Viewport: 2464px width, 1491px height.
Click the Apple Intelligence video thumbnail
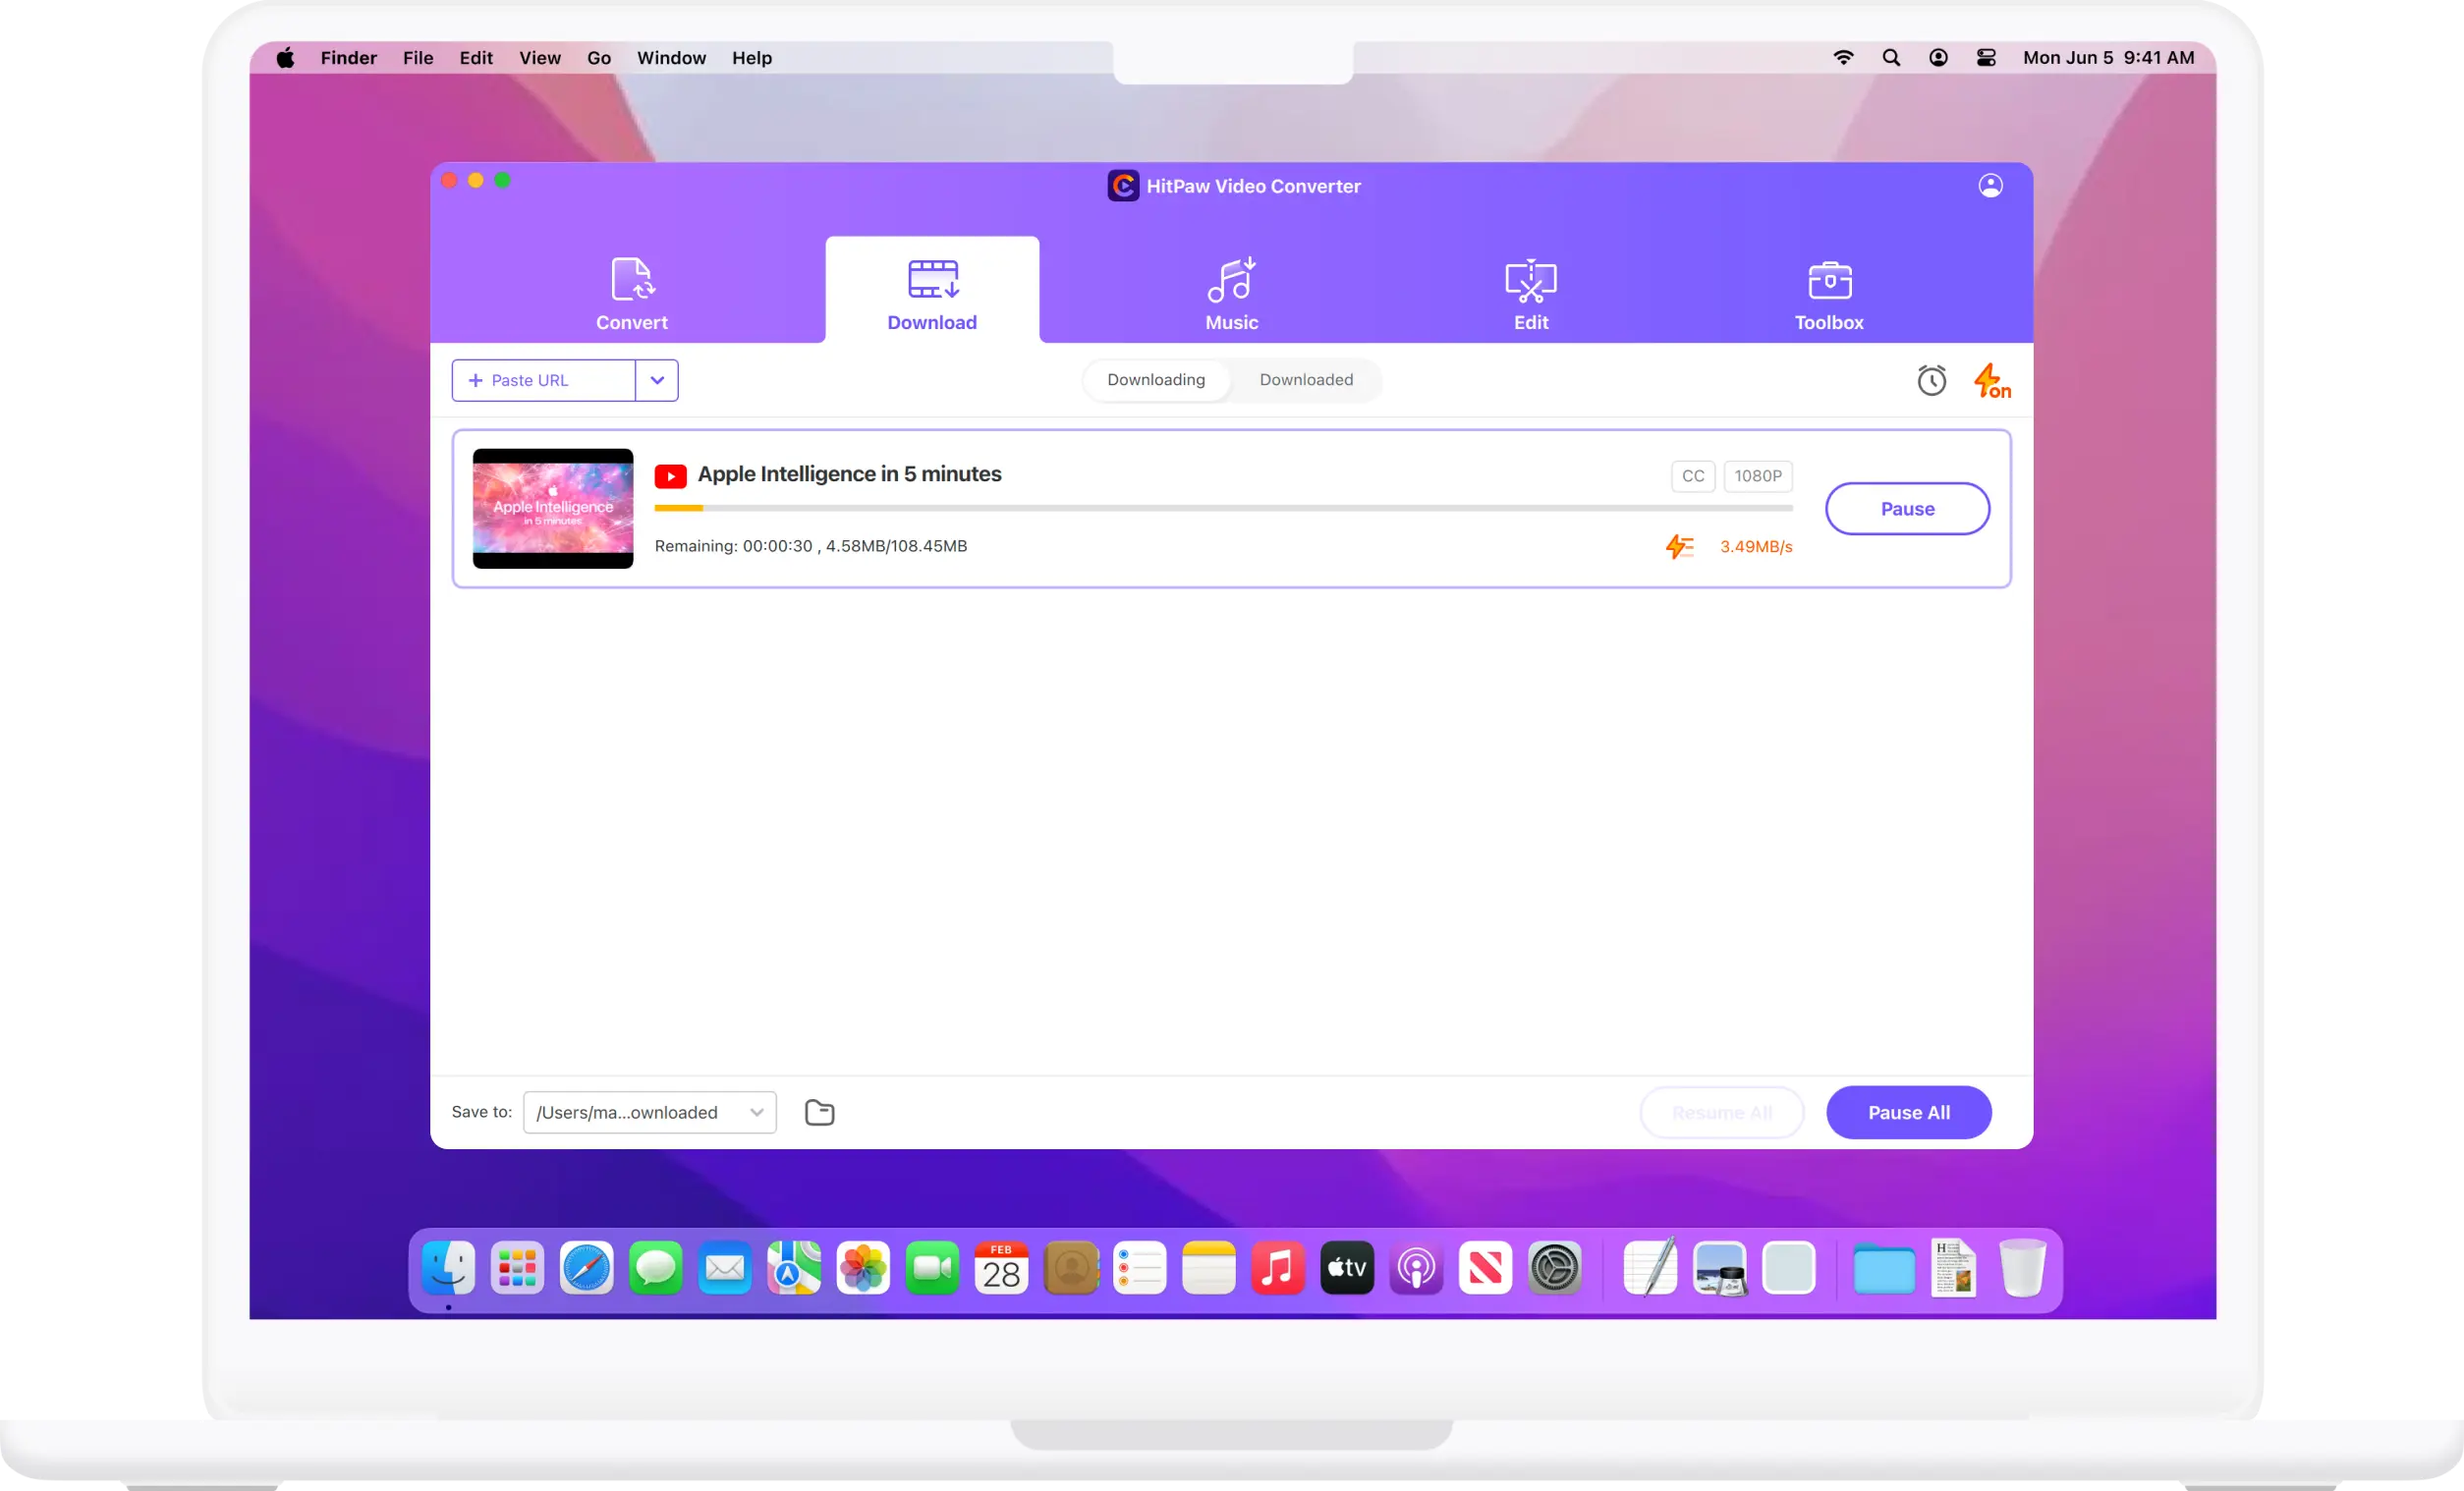553,507
